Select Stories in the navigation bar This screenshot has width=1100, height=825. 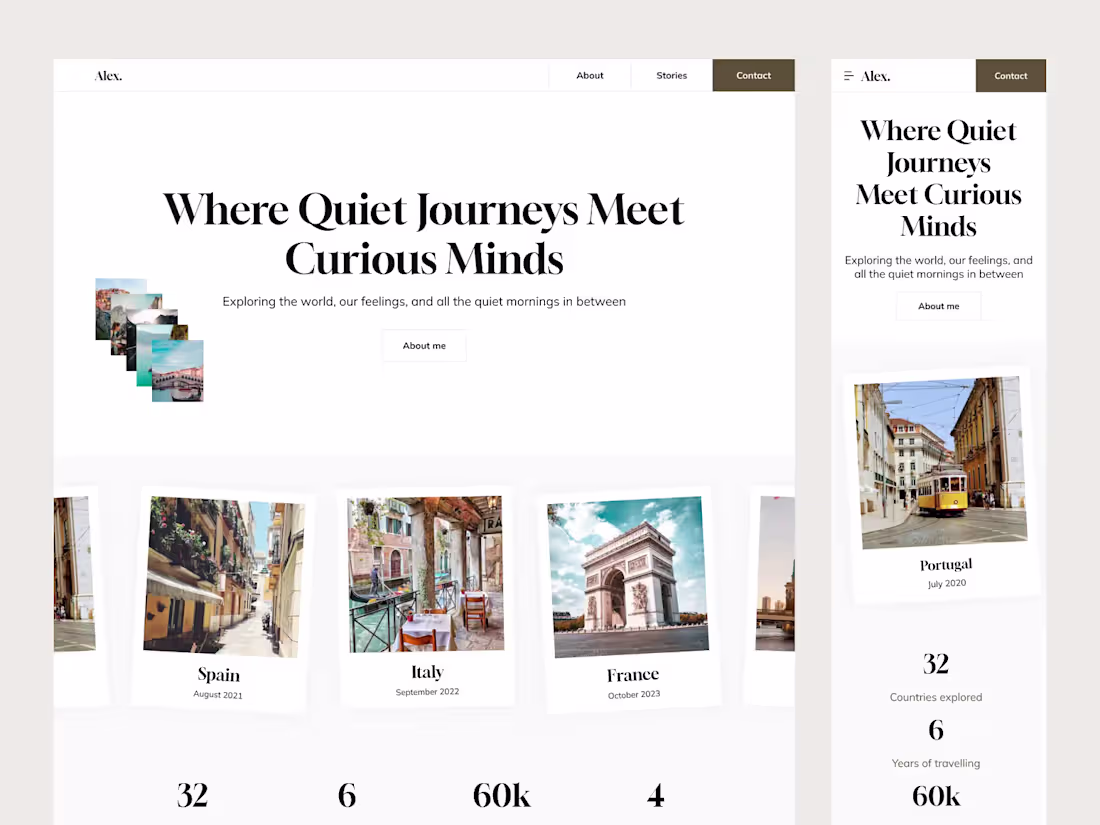click(x=671, y=75)
